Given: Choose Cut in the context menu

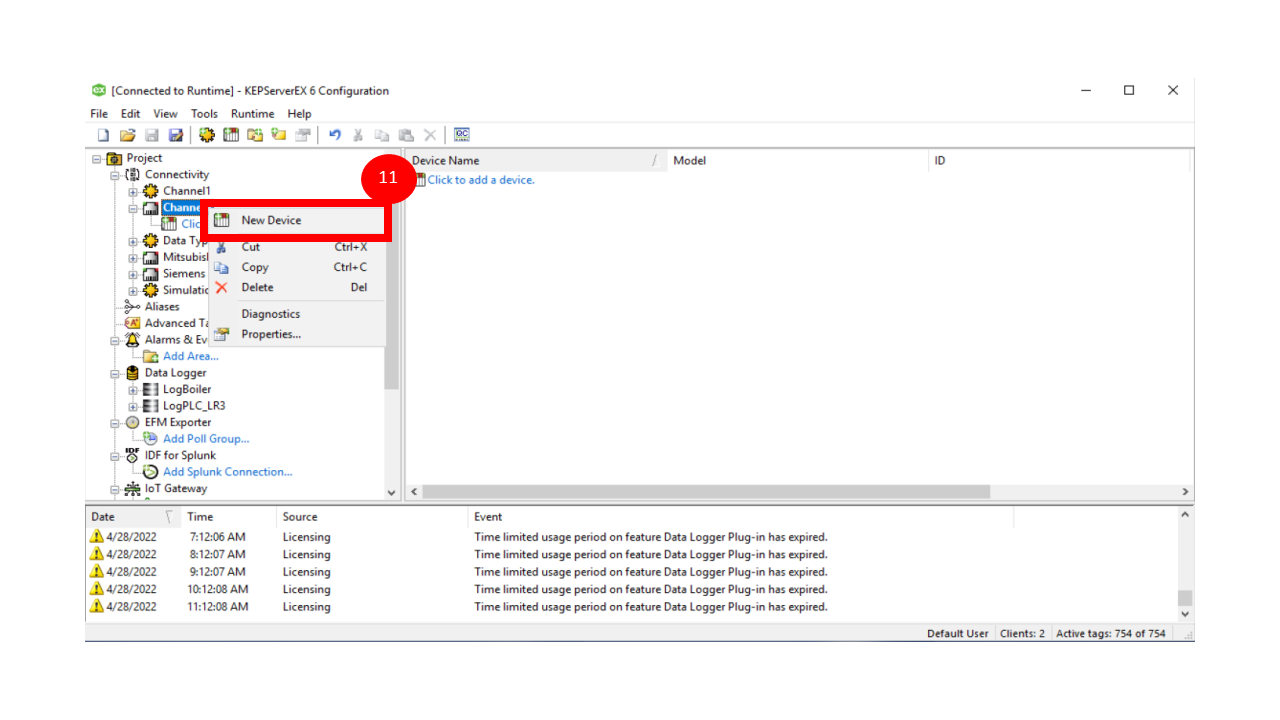Looking at the screenshot, I should click(296, 247).
